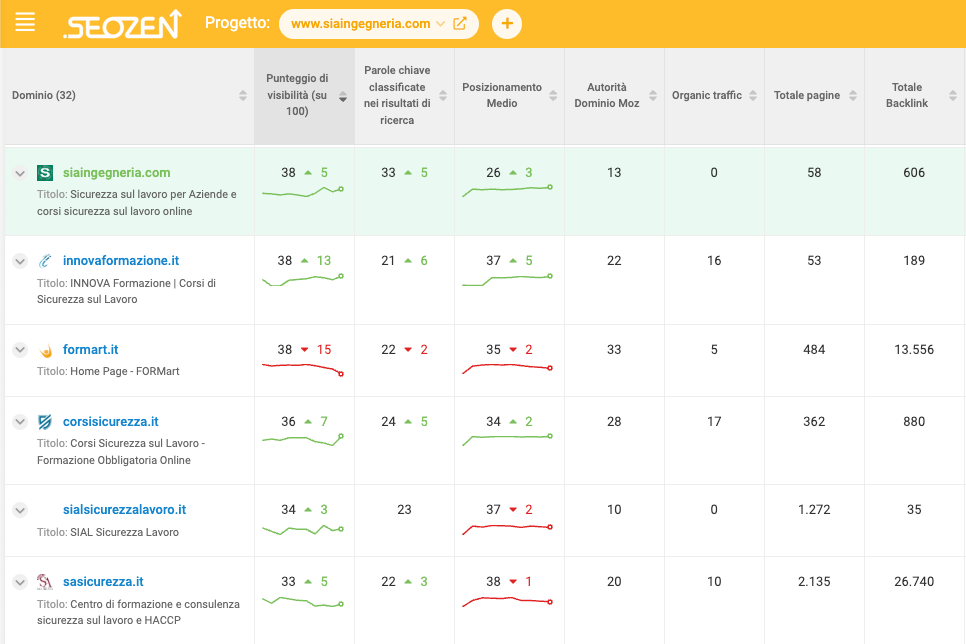This screenshot has height=644, width=966.
Task: Click the sasicurezza.it favicon
Action: [x=45, y=582]
